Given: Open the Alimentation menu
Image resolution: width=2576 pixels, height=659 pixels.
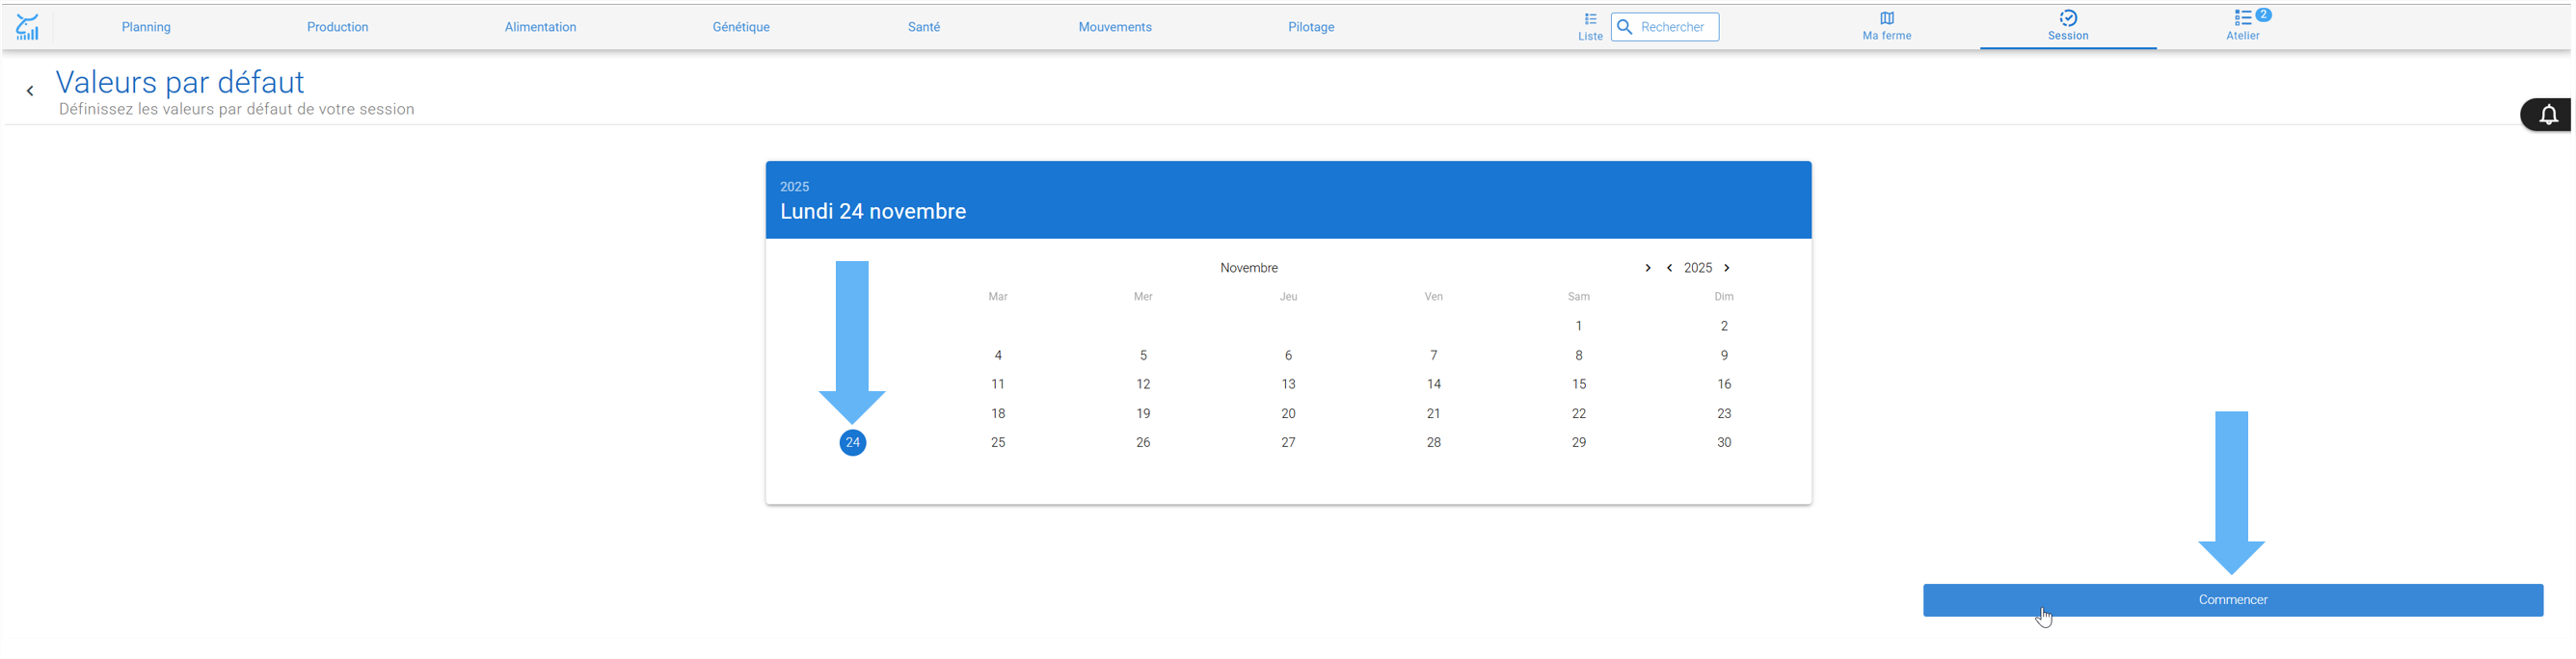Looking at the screenshot, I should click(540, 27).
